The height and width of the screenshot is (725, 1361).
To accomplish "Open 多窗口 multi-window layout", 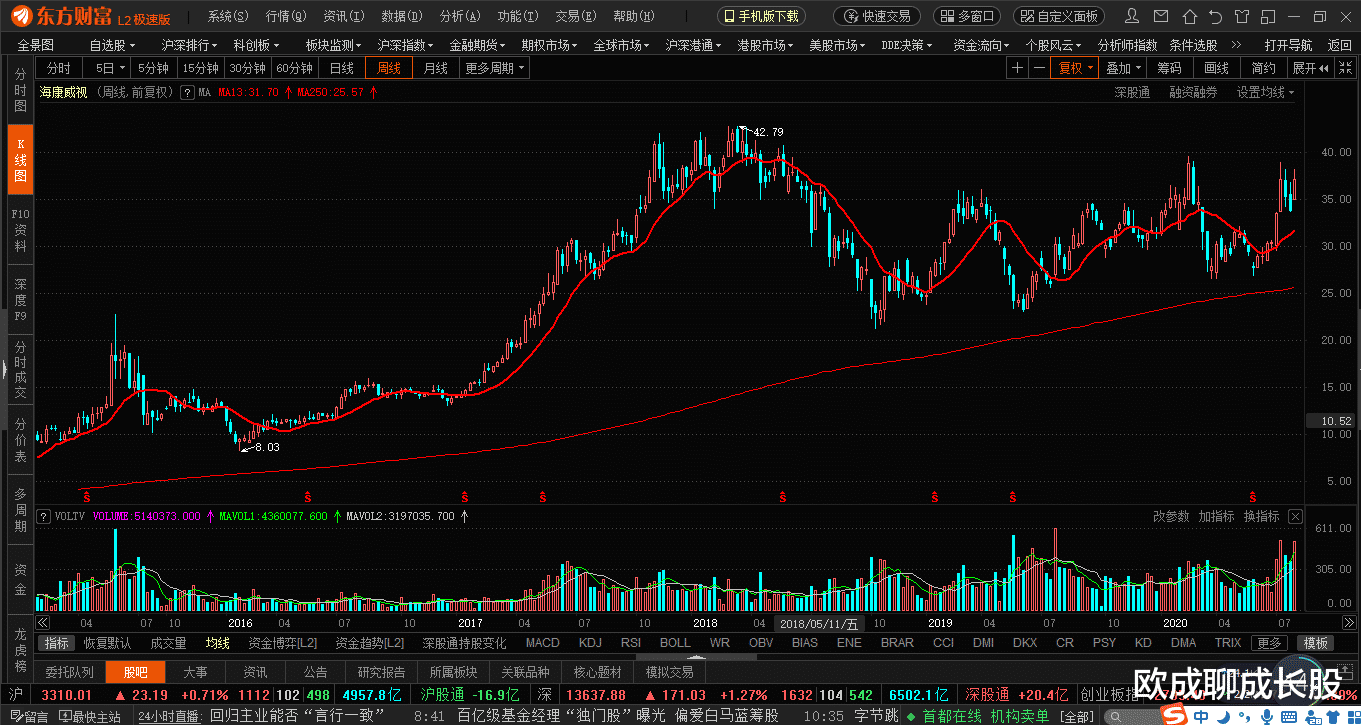I will (x=967, y=16).
